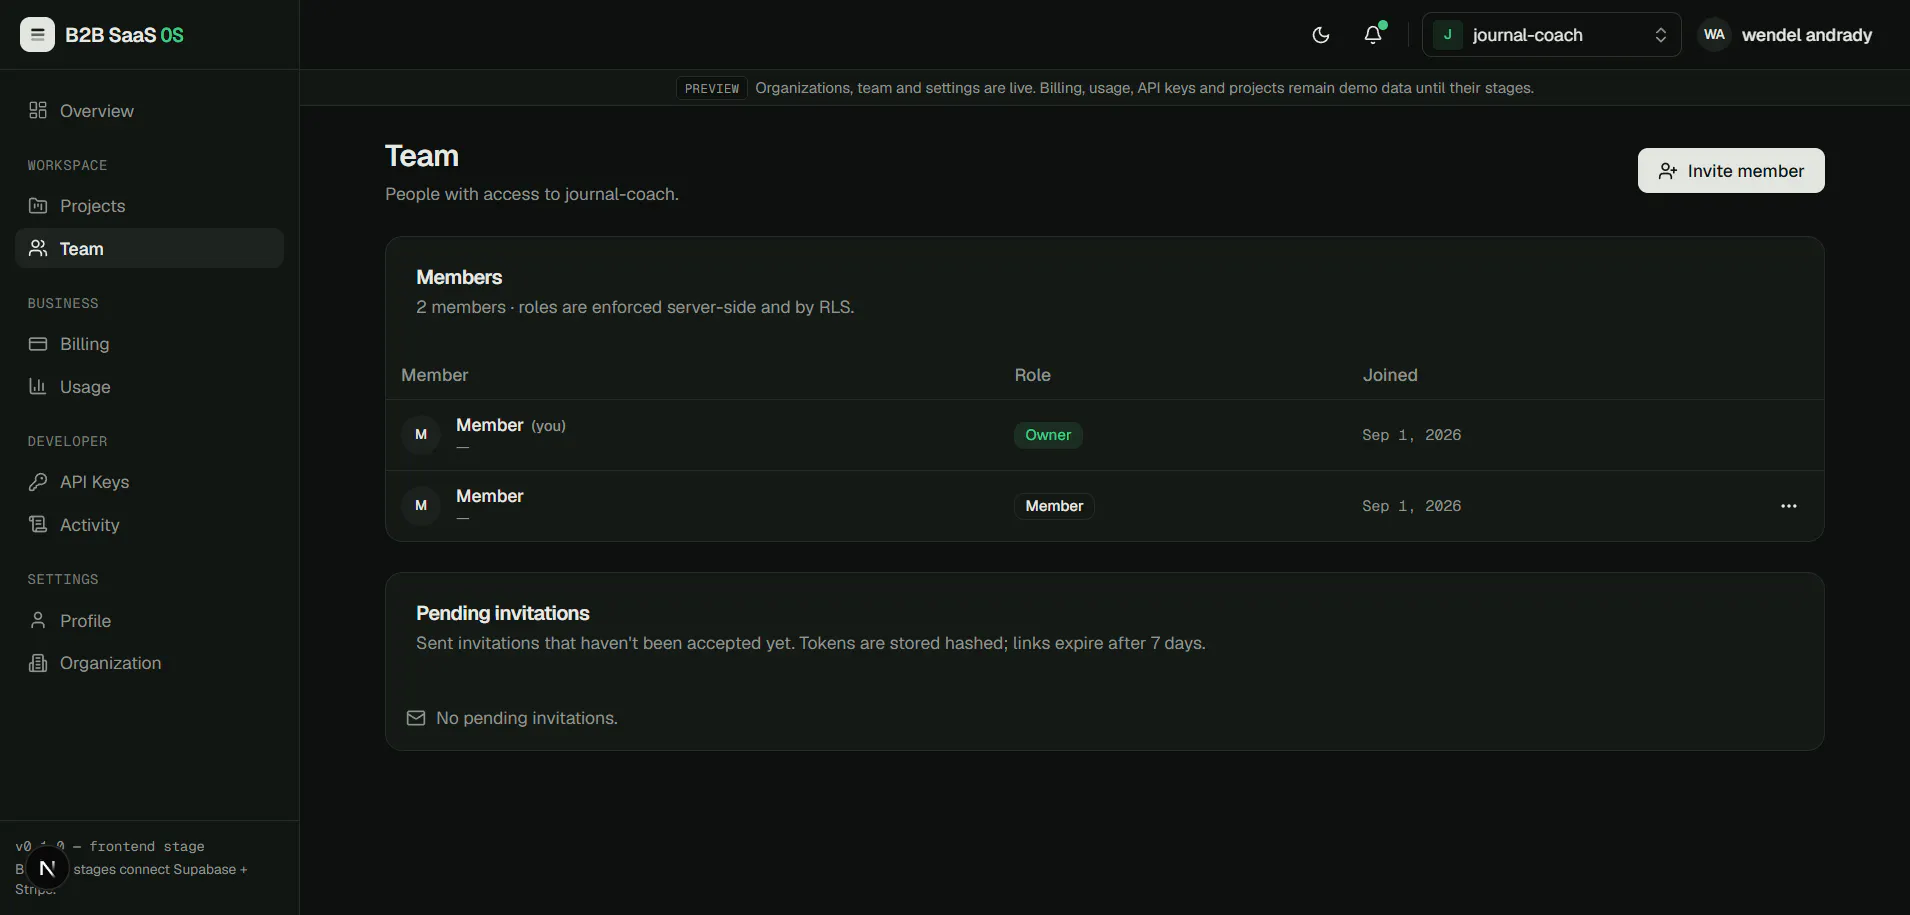
Task: Open the notifications bell
Action: 1374,35
